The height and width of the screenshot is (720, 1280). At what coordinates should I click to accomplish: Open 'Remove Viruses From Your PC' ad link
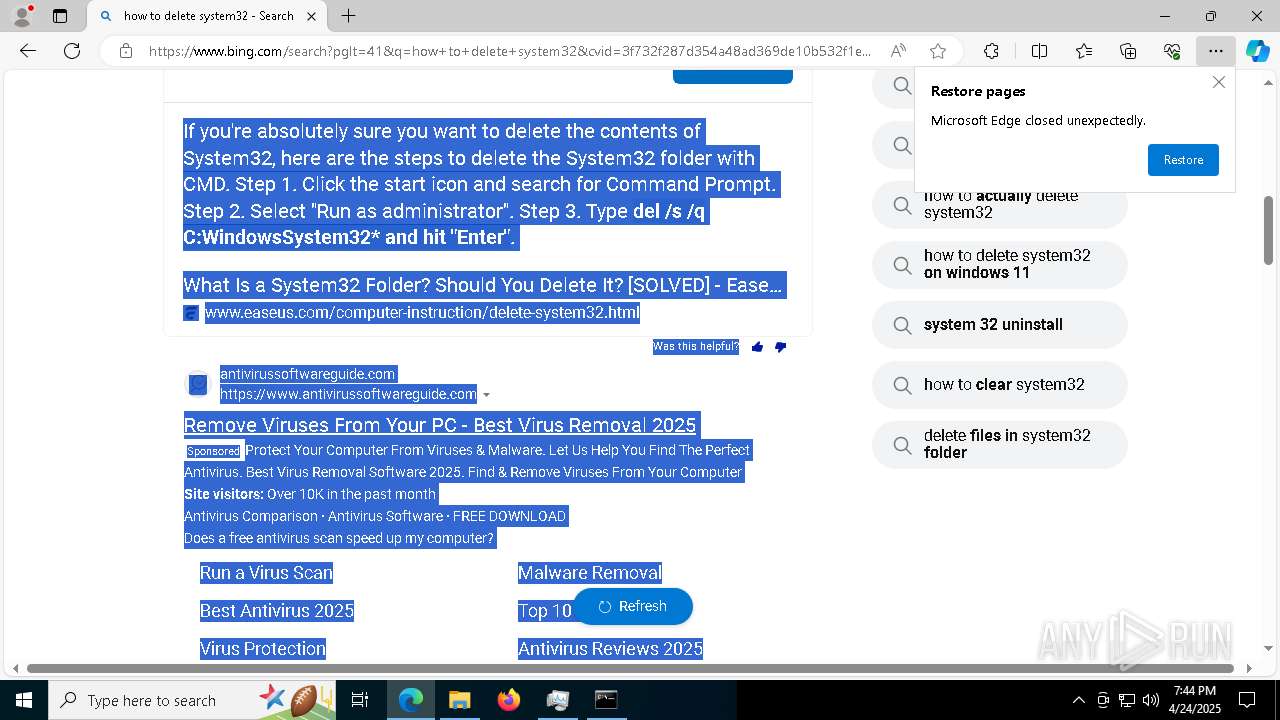[x=440, y=425]
